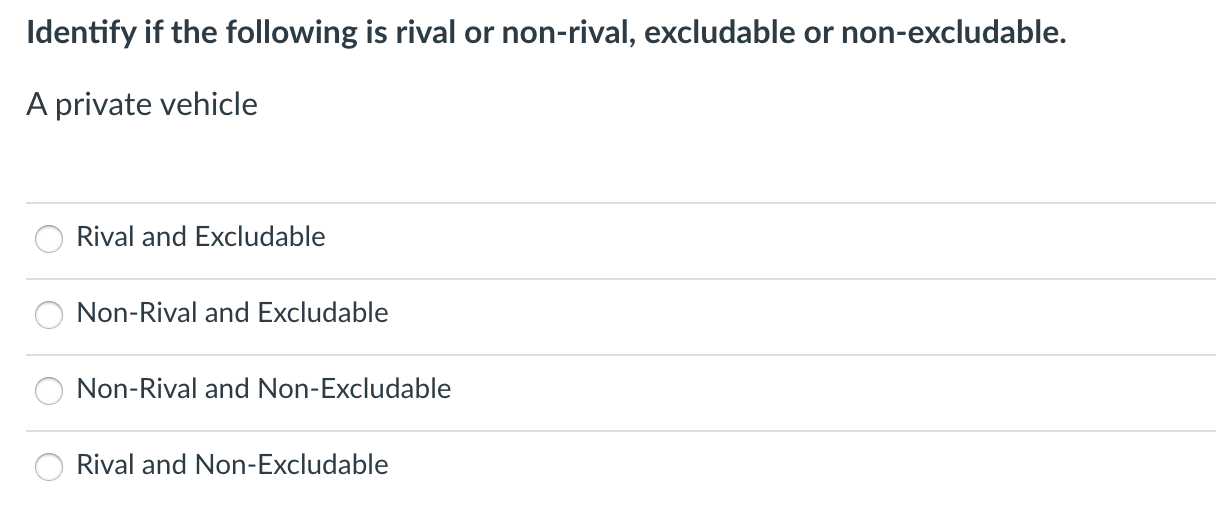
Task: Click the "A private vehicle" prompt text
Action: click(142, 104)
